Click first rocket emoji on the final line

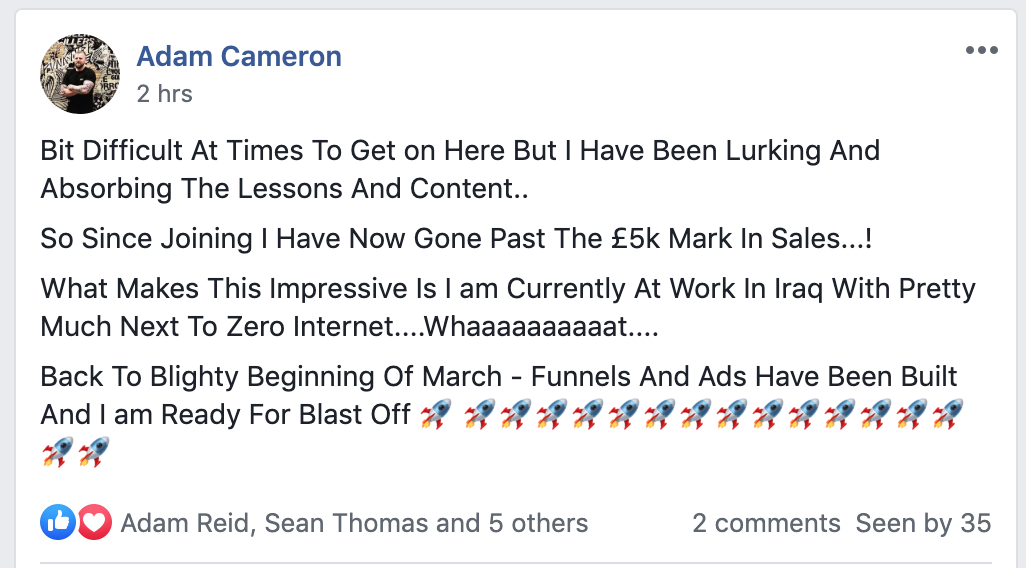pyautogui.click(x=57, y=452)
